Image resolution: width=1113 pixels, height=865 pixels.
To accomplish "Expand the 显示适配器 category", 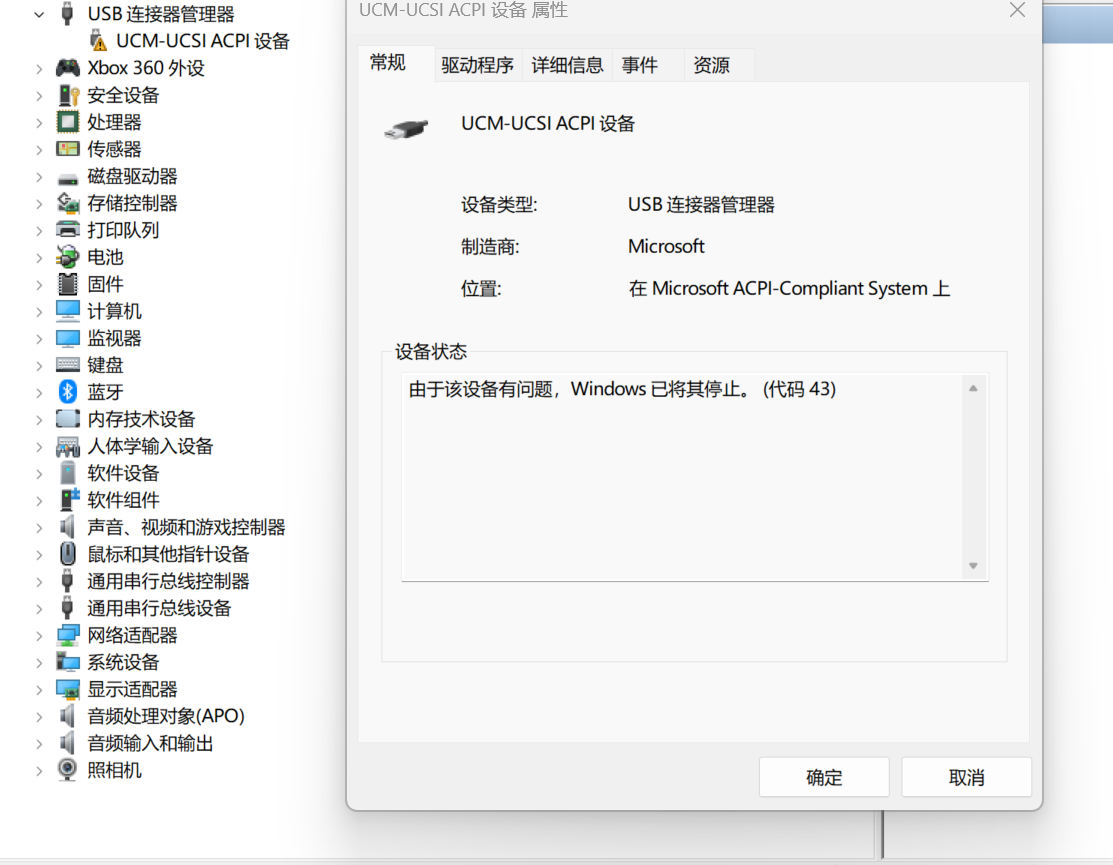I will (x=39, y=690).
